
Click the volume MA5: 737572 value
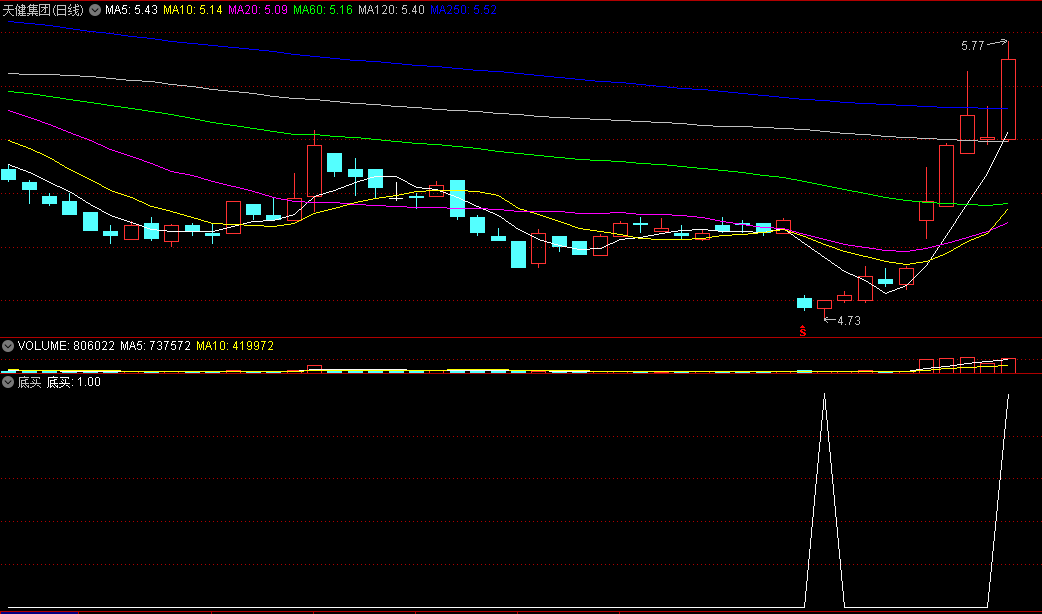pos(156,346)
